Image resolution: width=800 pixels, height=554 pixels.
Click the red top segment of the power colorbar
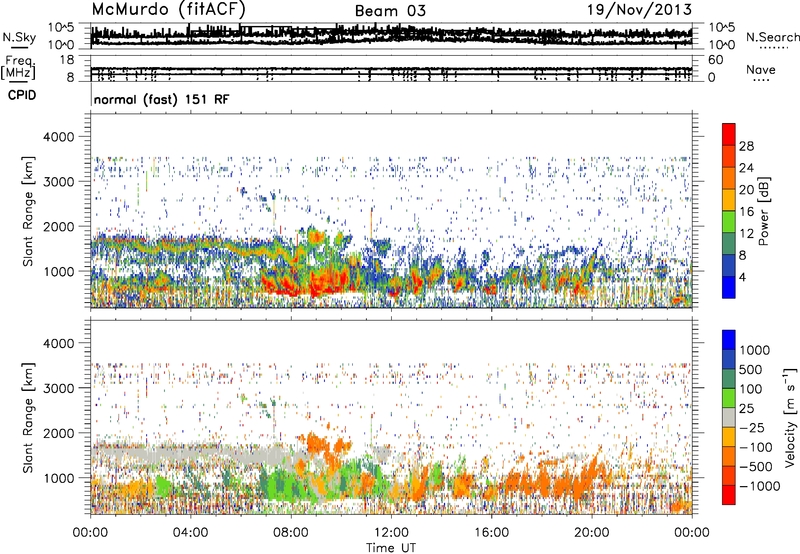(729, 135)
